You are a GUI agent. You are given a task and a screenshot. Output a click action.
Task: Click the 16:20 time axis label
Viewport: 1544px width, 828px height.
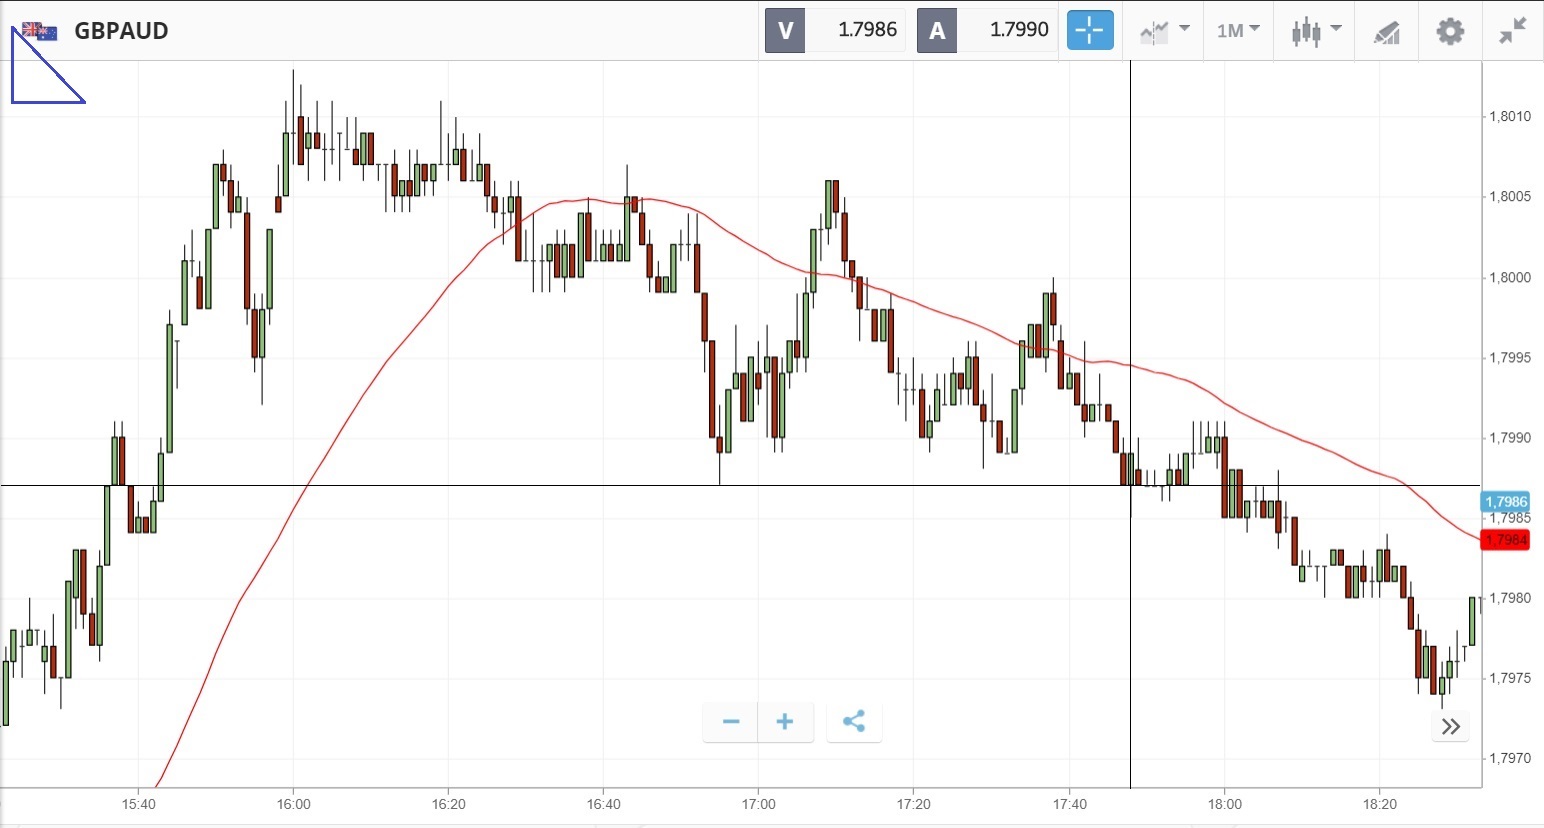pos(449,804)
